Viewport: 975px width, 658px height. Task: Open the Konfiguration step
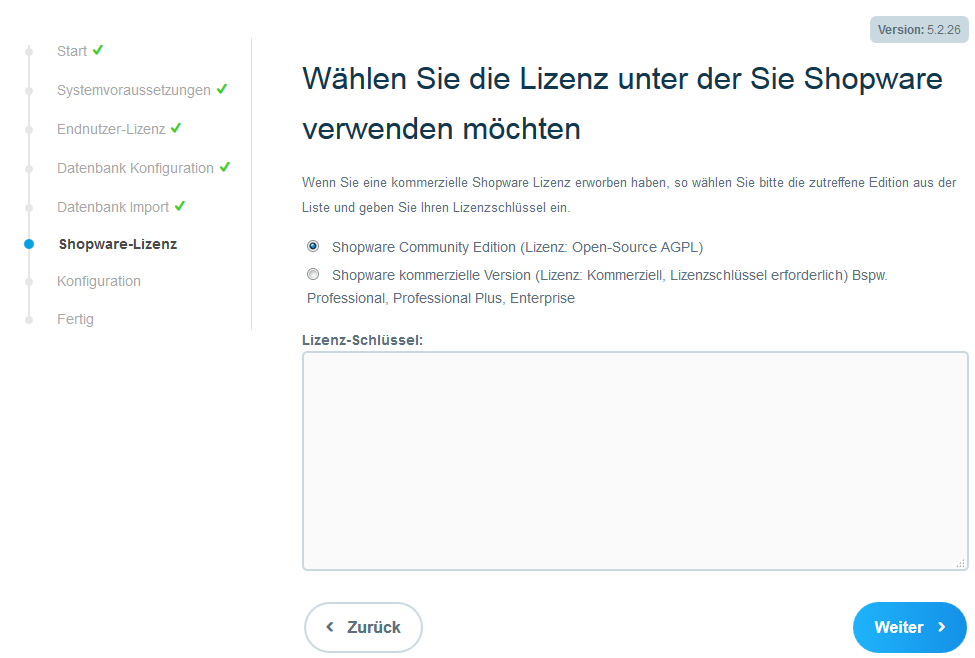coord(98,281)
